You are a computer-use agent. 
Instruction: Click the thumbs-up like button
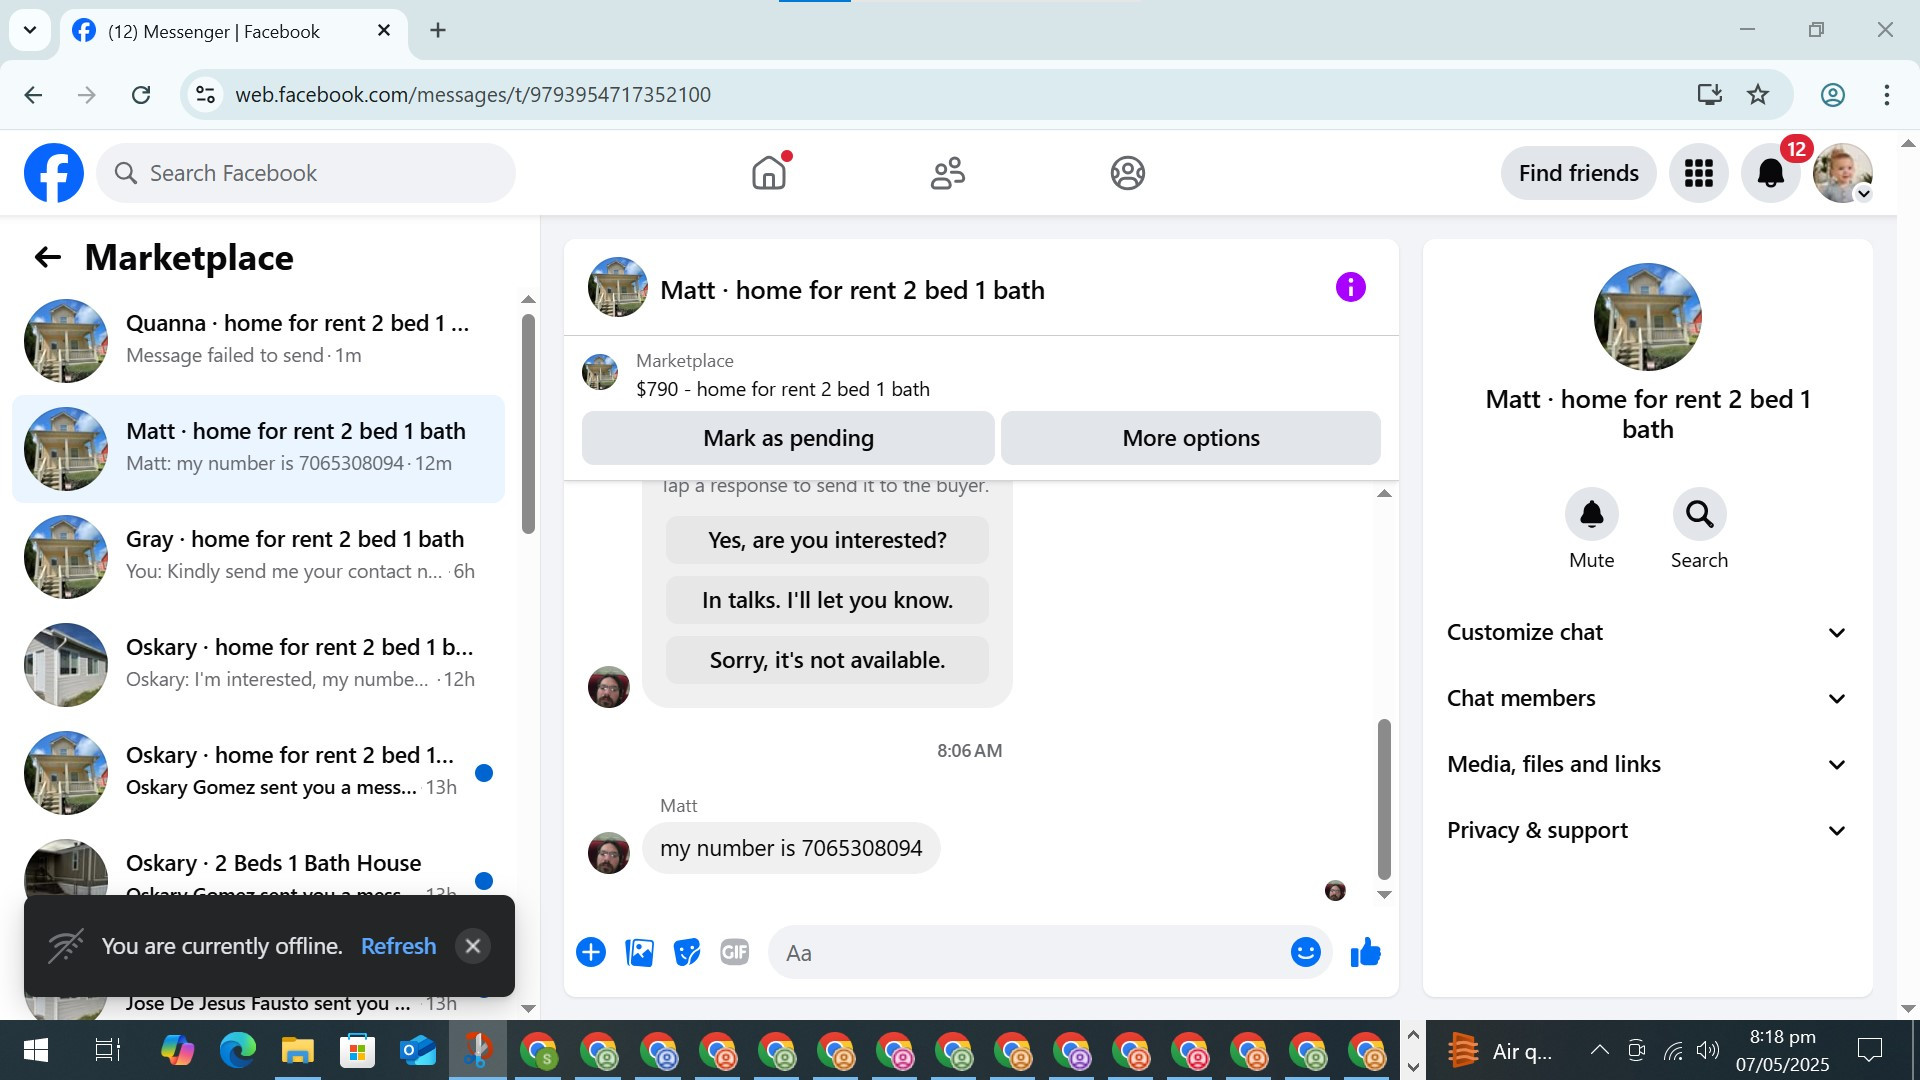(x=1365, y=953)
